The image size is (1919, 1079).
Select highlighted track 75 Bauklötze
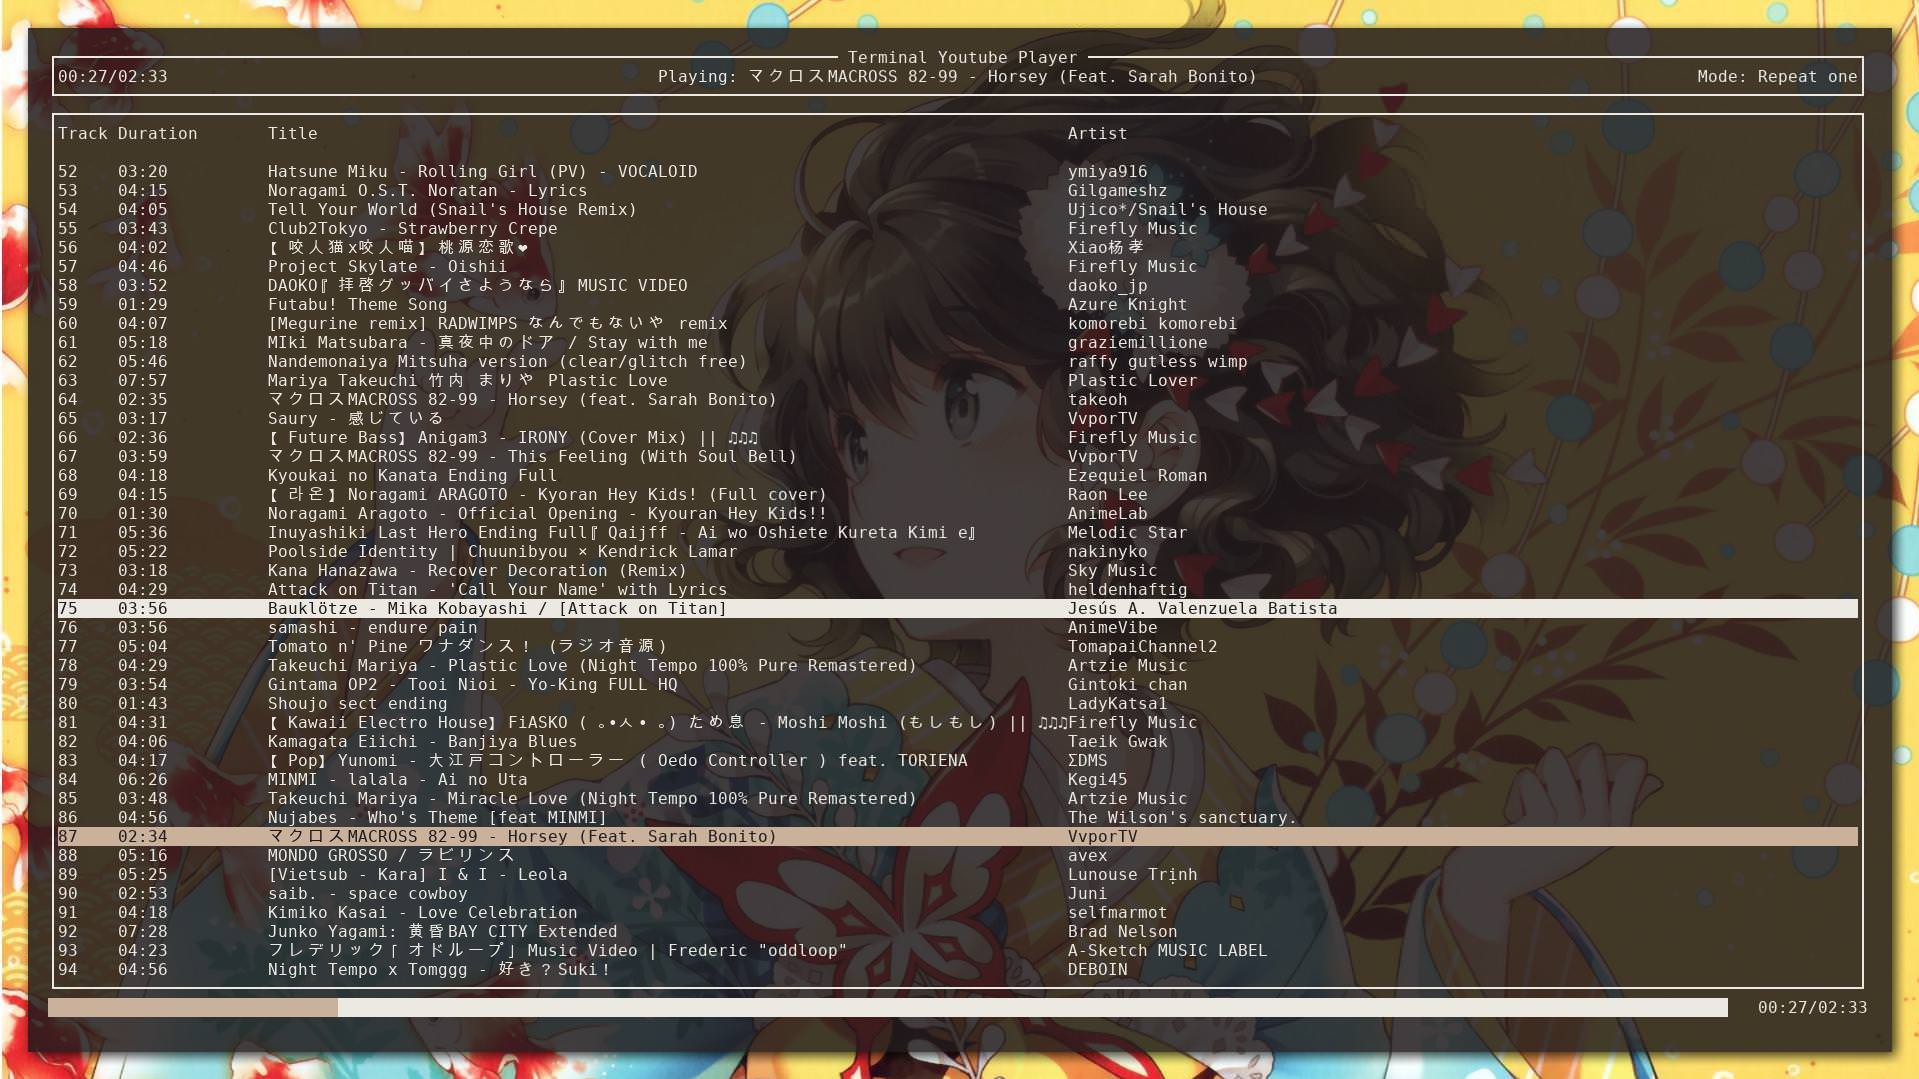click(496, 609)
